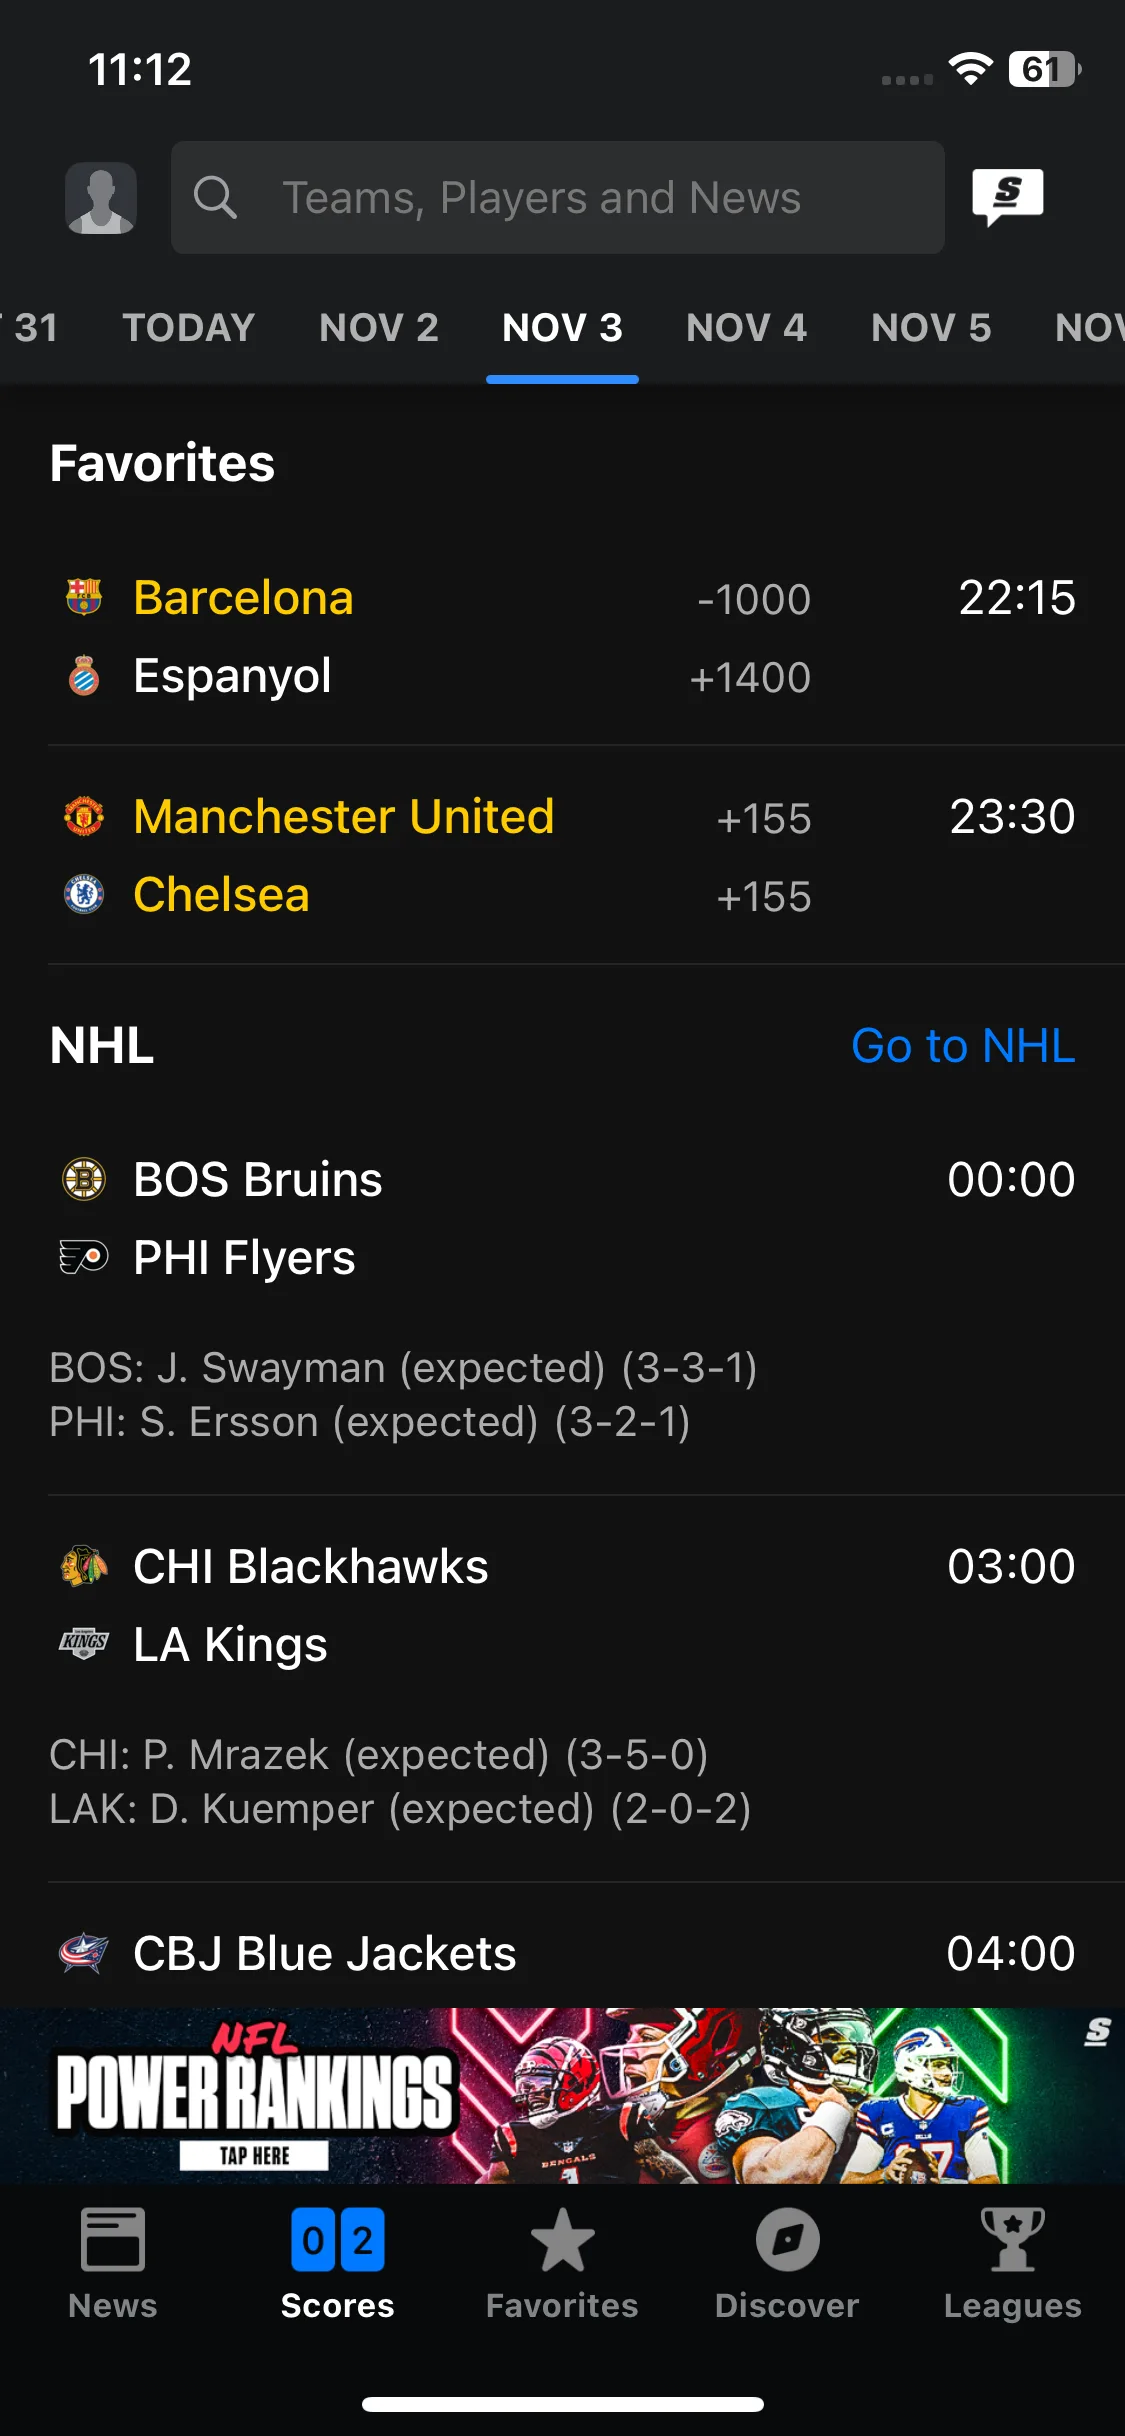Tap the Chicago Blackhawks logo
Image resolution: width=1125 pixels, height=2436 pixels.
[84, 1566]
